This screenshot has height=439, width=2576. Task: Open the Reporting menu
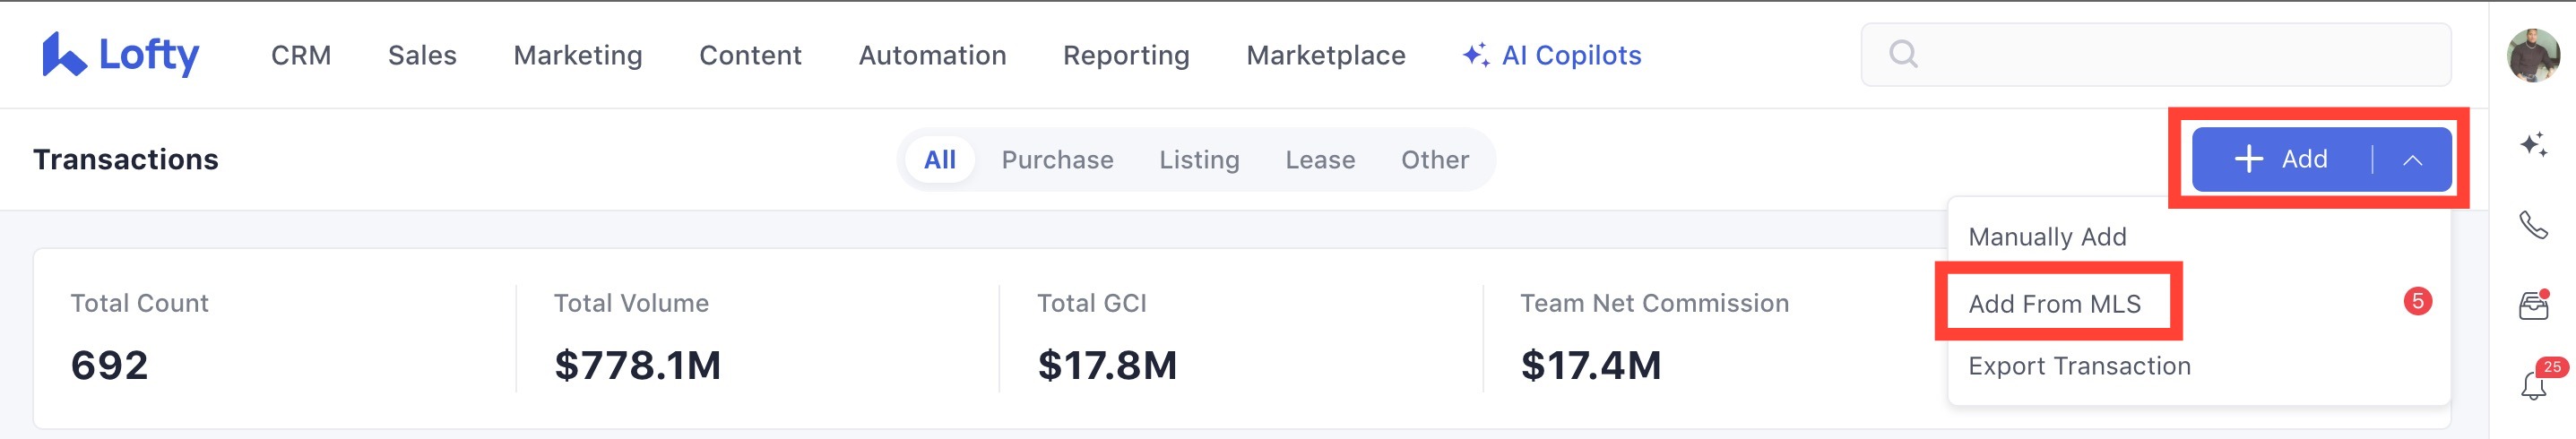tap(1126, 55)
